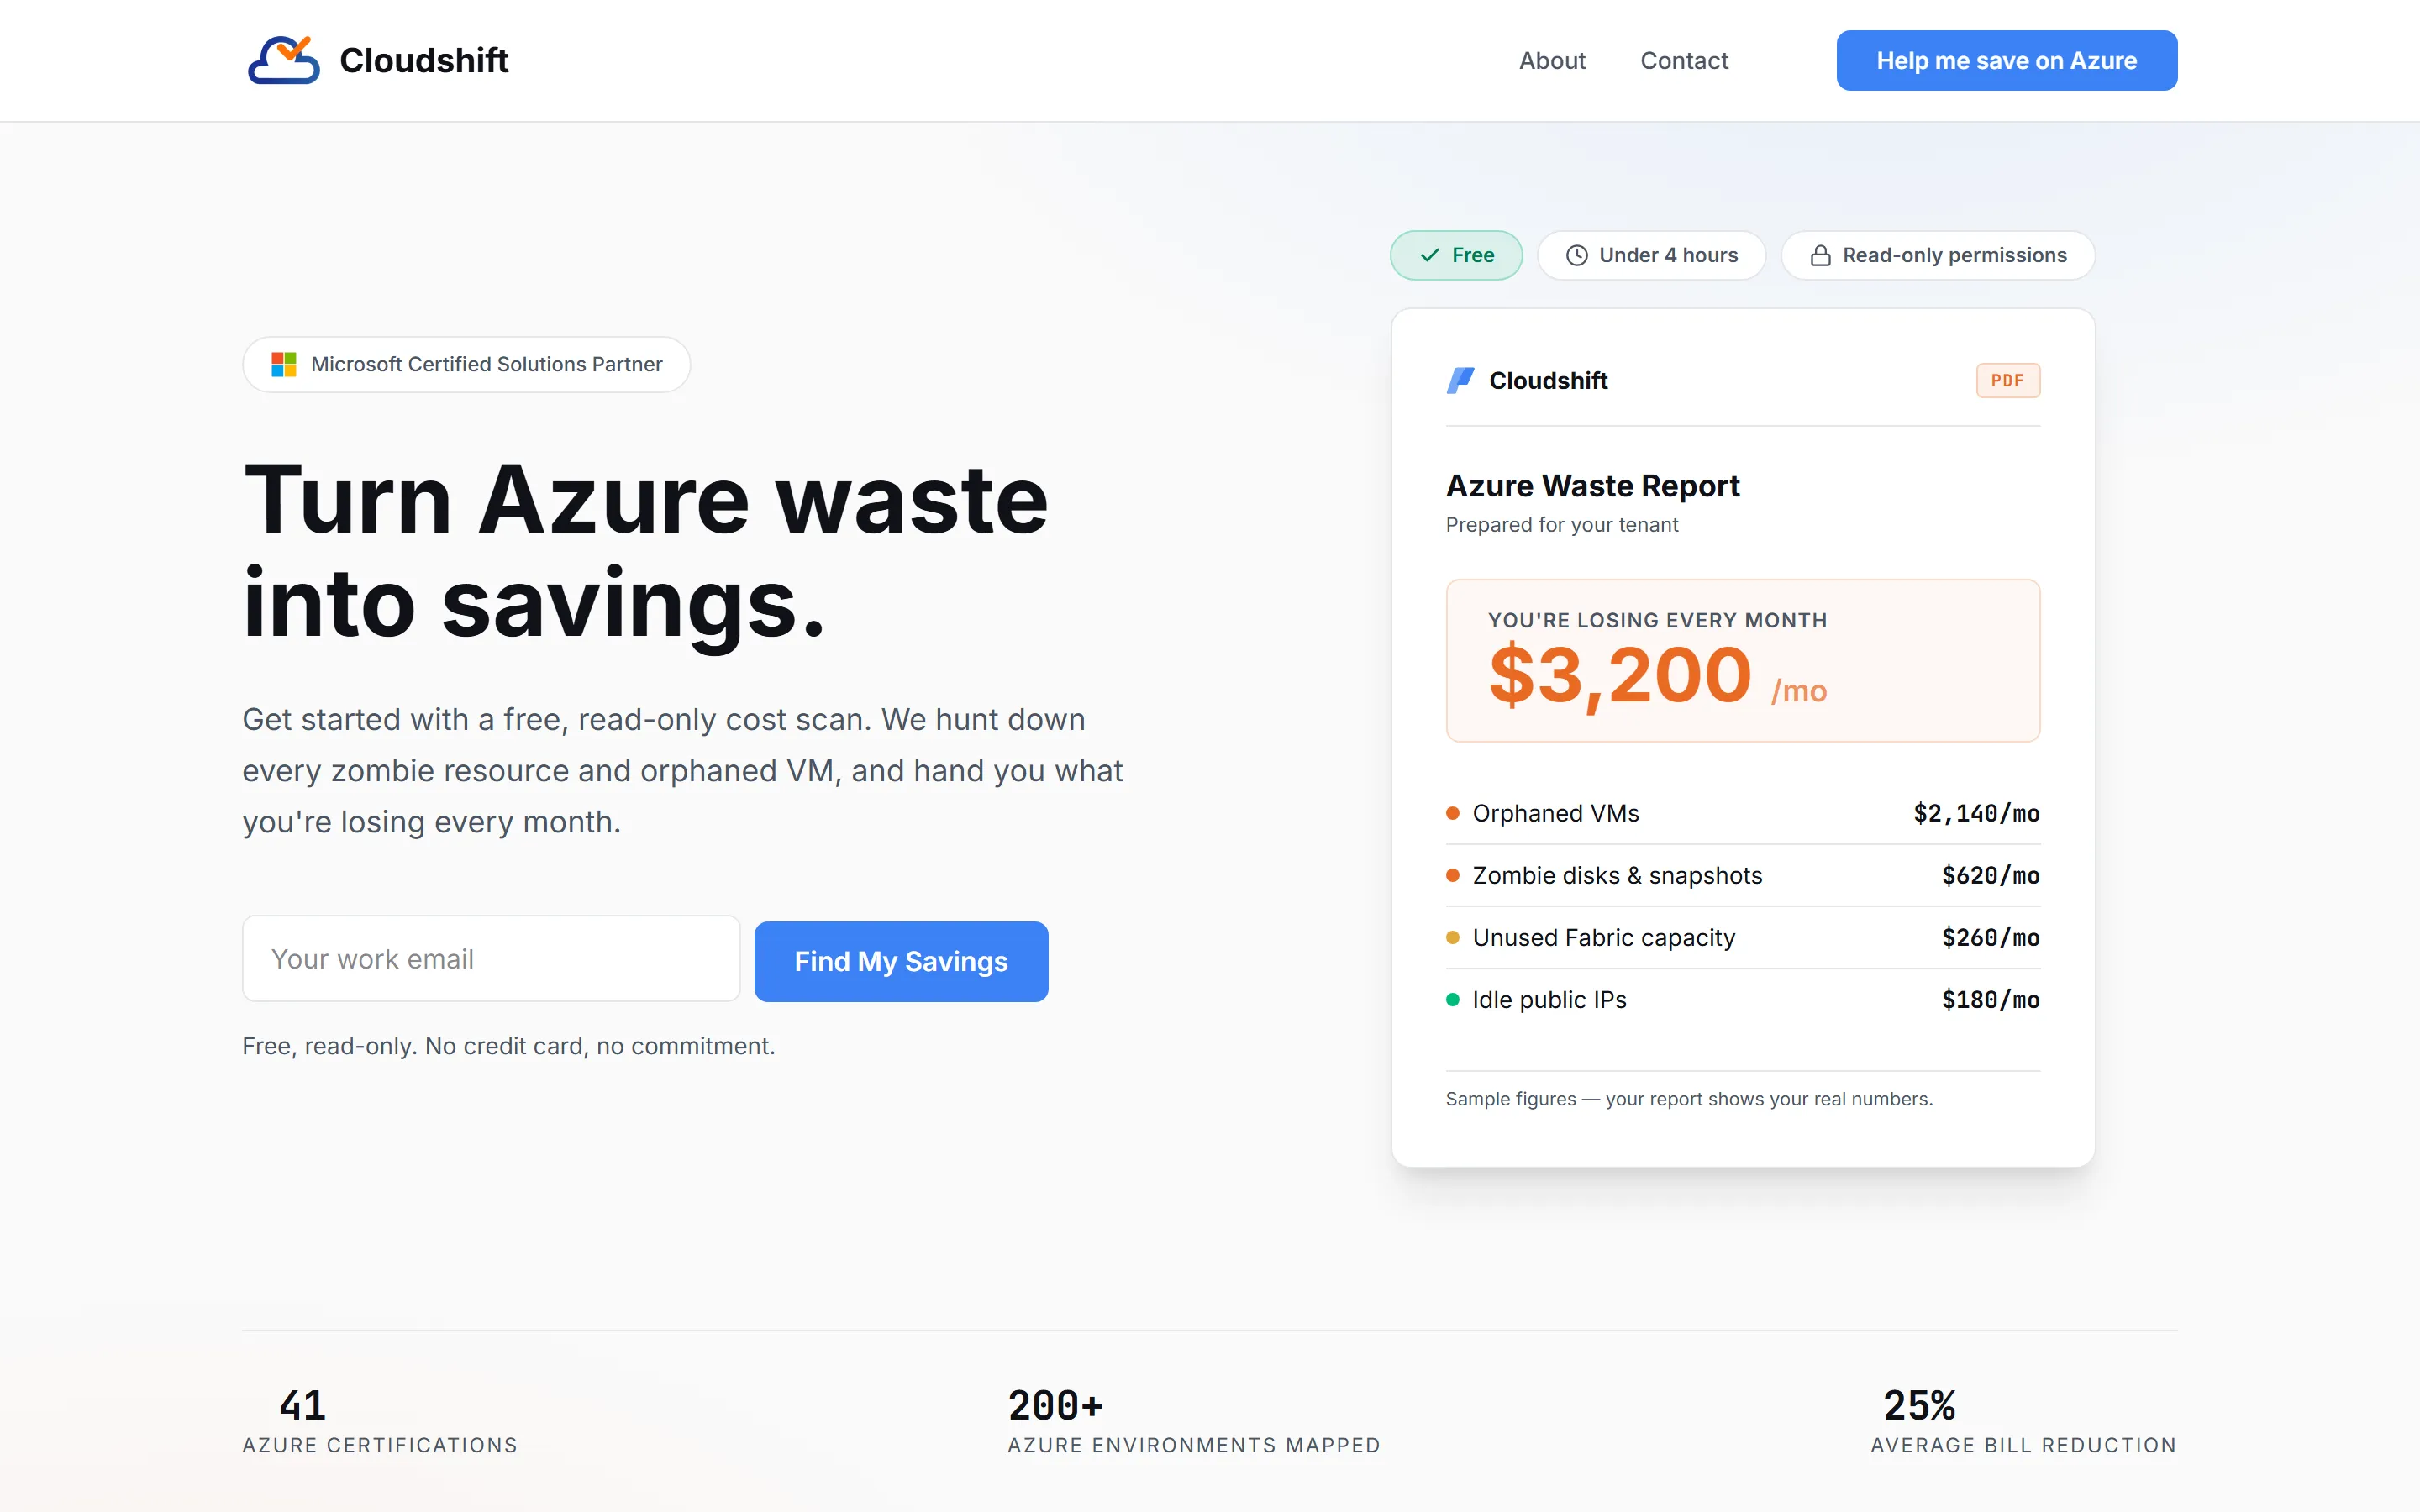Click the Cloudshift cloud logo icon
Image resolution: width=2420 pixels, height=1512 pixels.
[284, 60]
